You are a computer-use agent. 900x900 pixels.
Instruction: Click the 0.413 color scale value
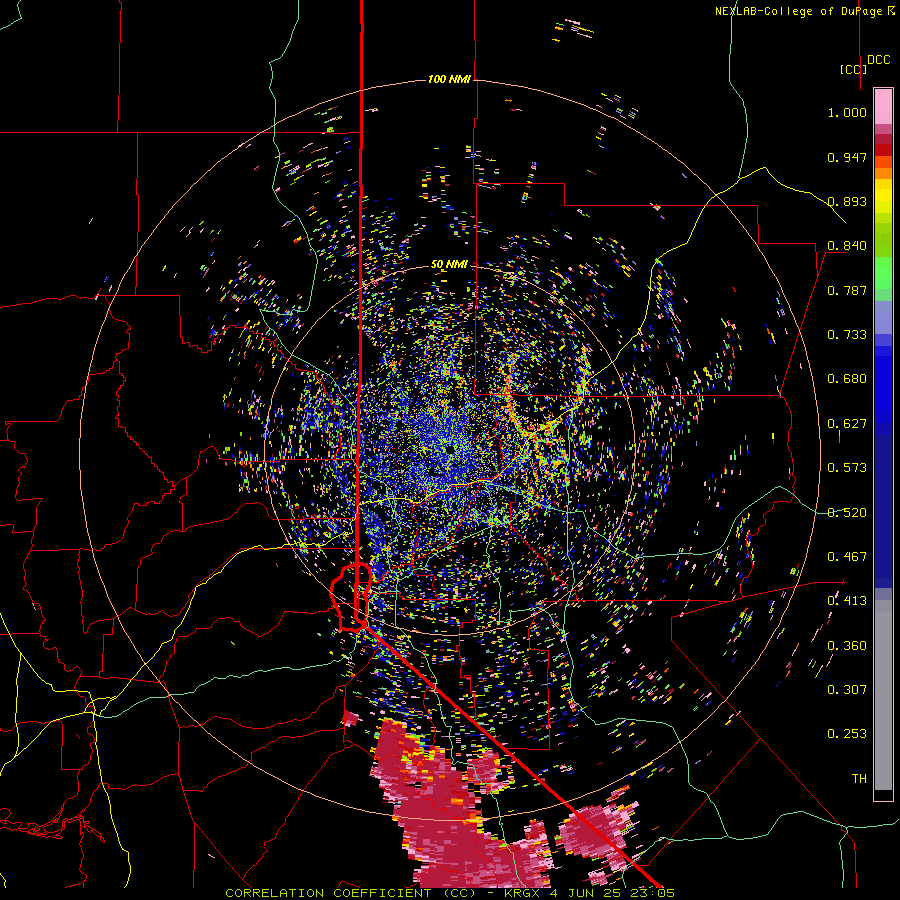click(847, 601)
